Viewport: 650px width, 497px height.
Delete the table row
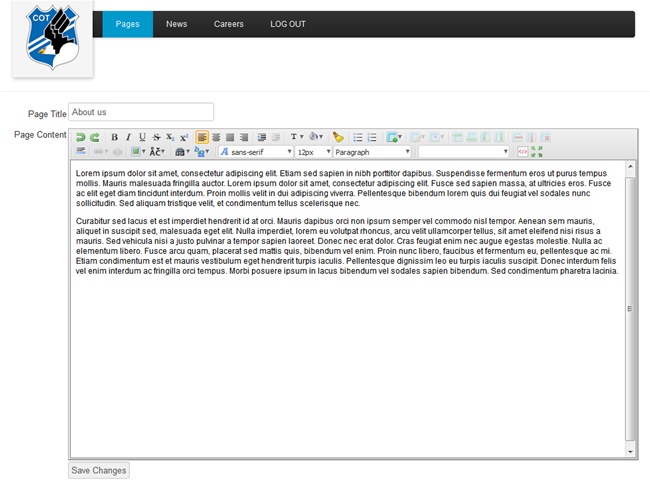click(x=517, y=137)
